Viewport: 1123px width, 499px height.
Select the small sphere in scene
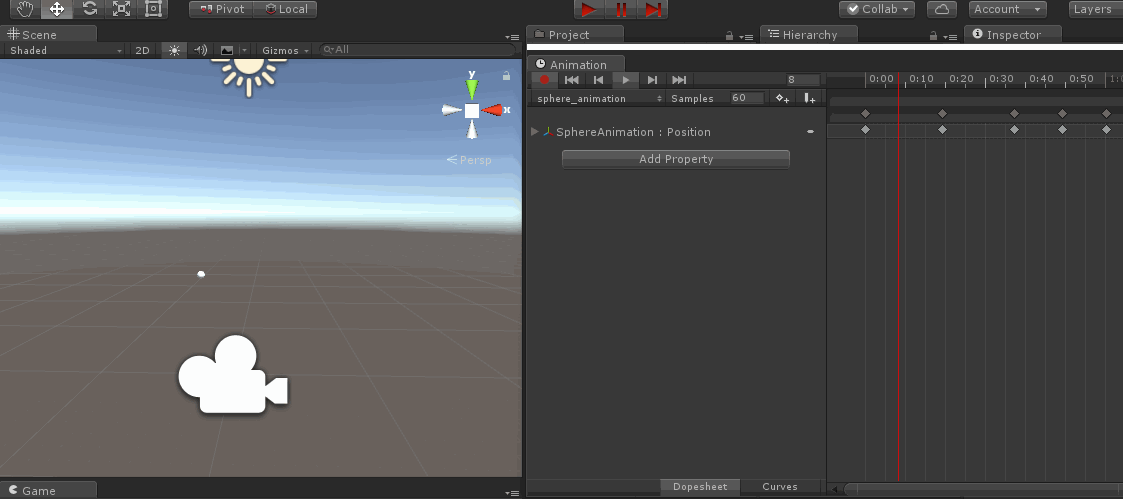(x=201, y=274)
